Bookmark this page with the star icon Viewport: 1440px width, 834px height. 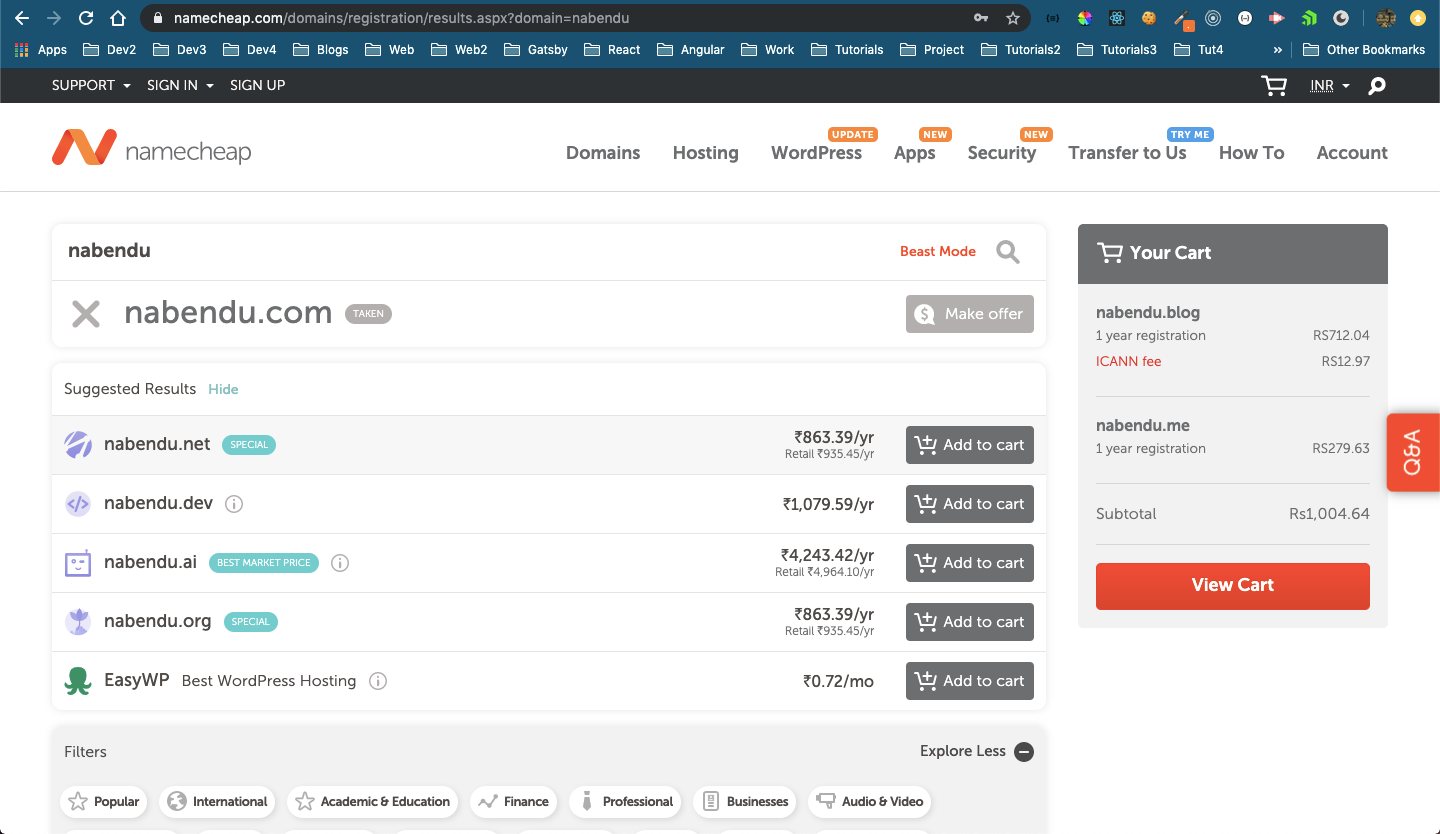pyautogui.click(x=1013, y=18)
